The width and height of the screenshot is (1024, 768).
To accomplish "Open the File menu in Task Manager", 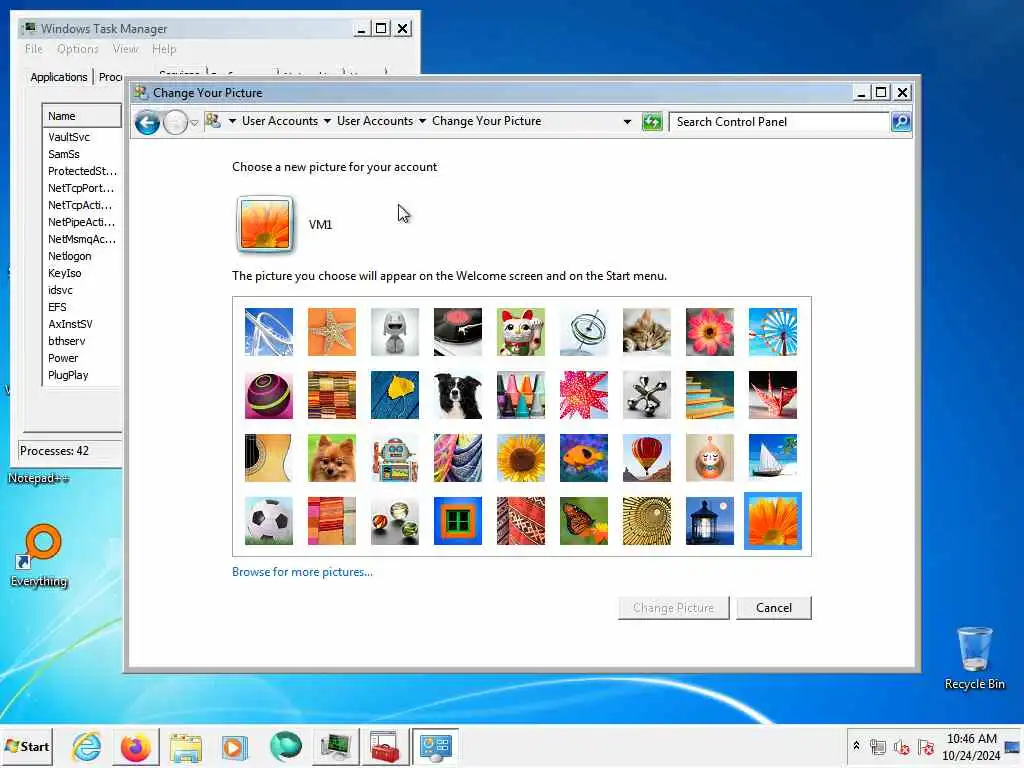I will pos(34,49).
